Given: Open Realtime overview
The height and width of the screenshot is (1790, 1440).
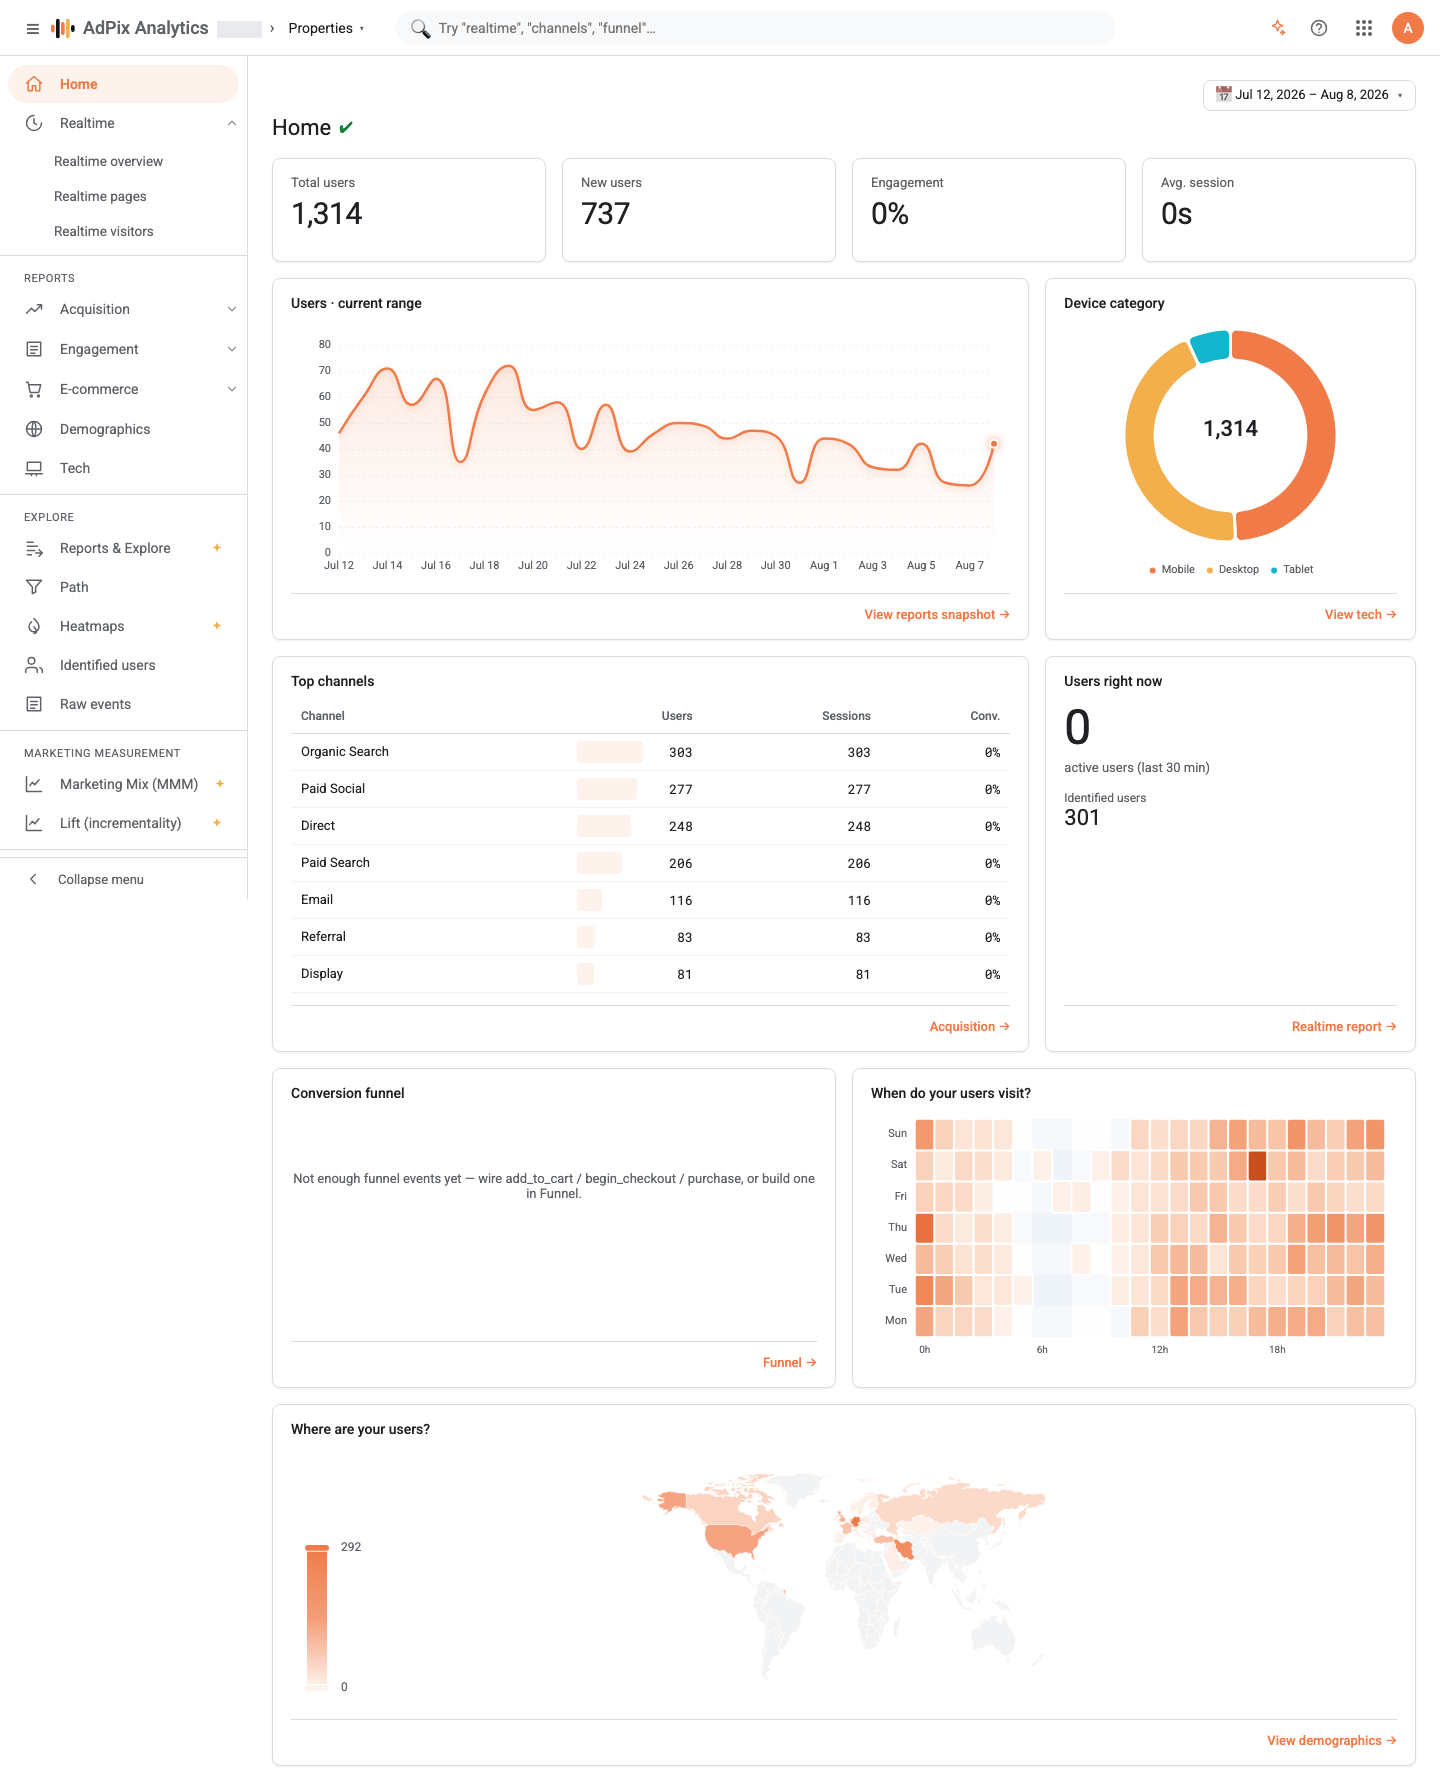Looking at the screenshot, I should [108, 161].
